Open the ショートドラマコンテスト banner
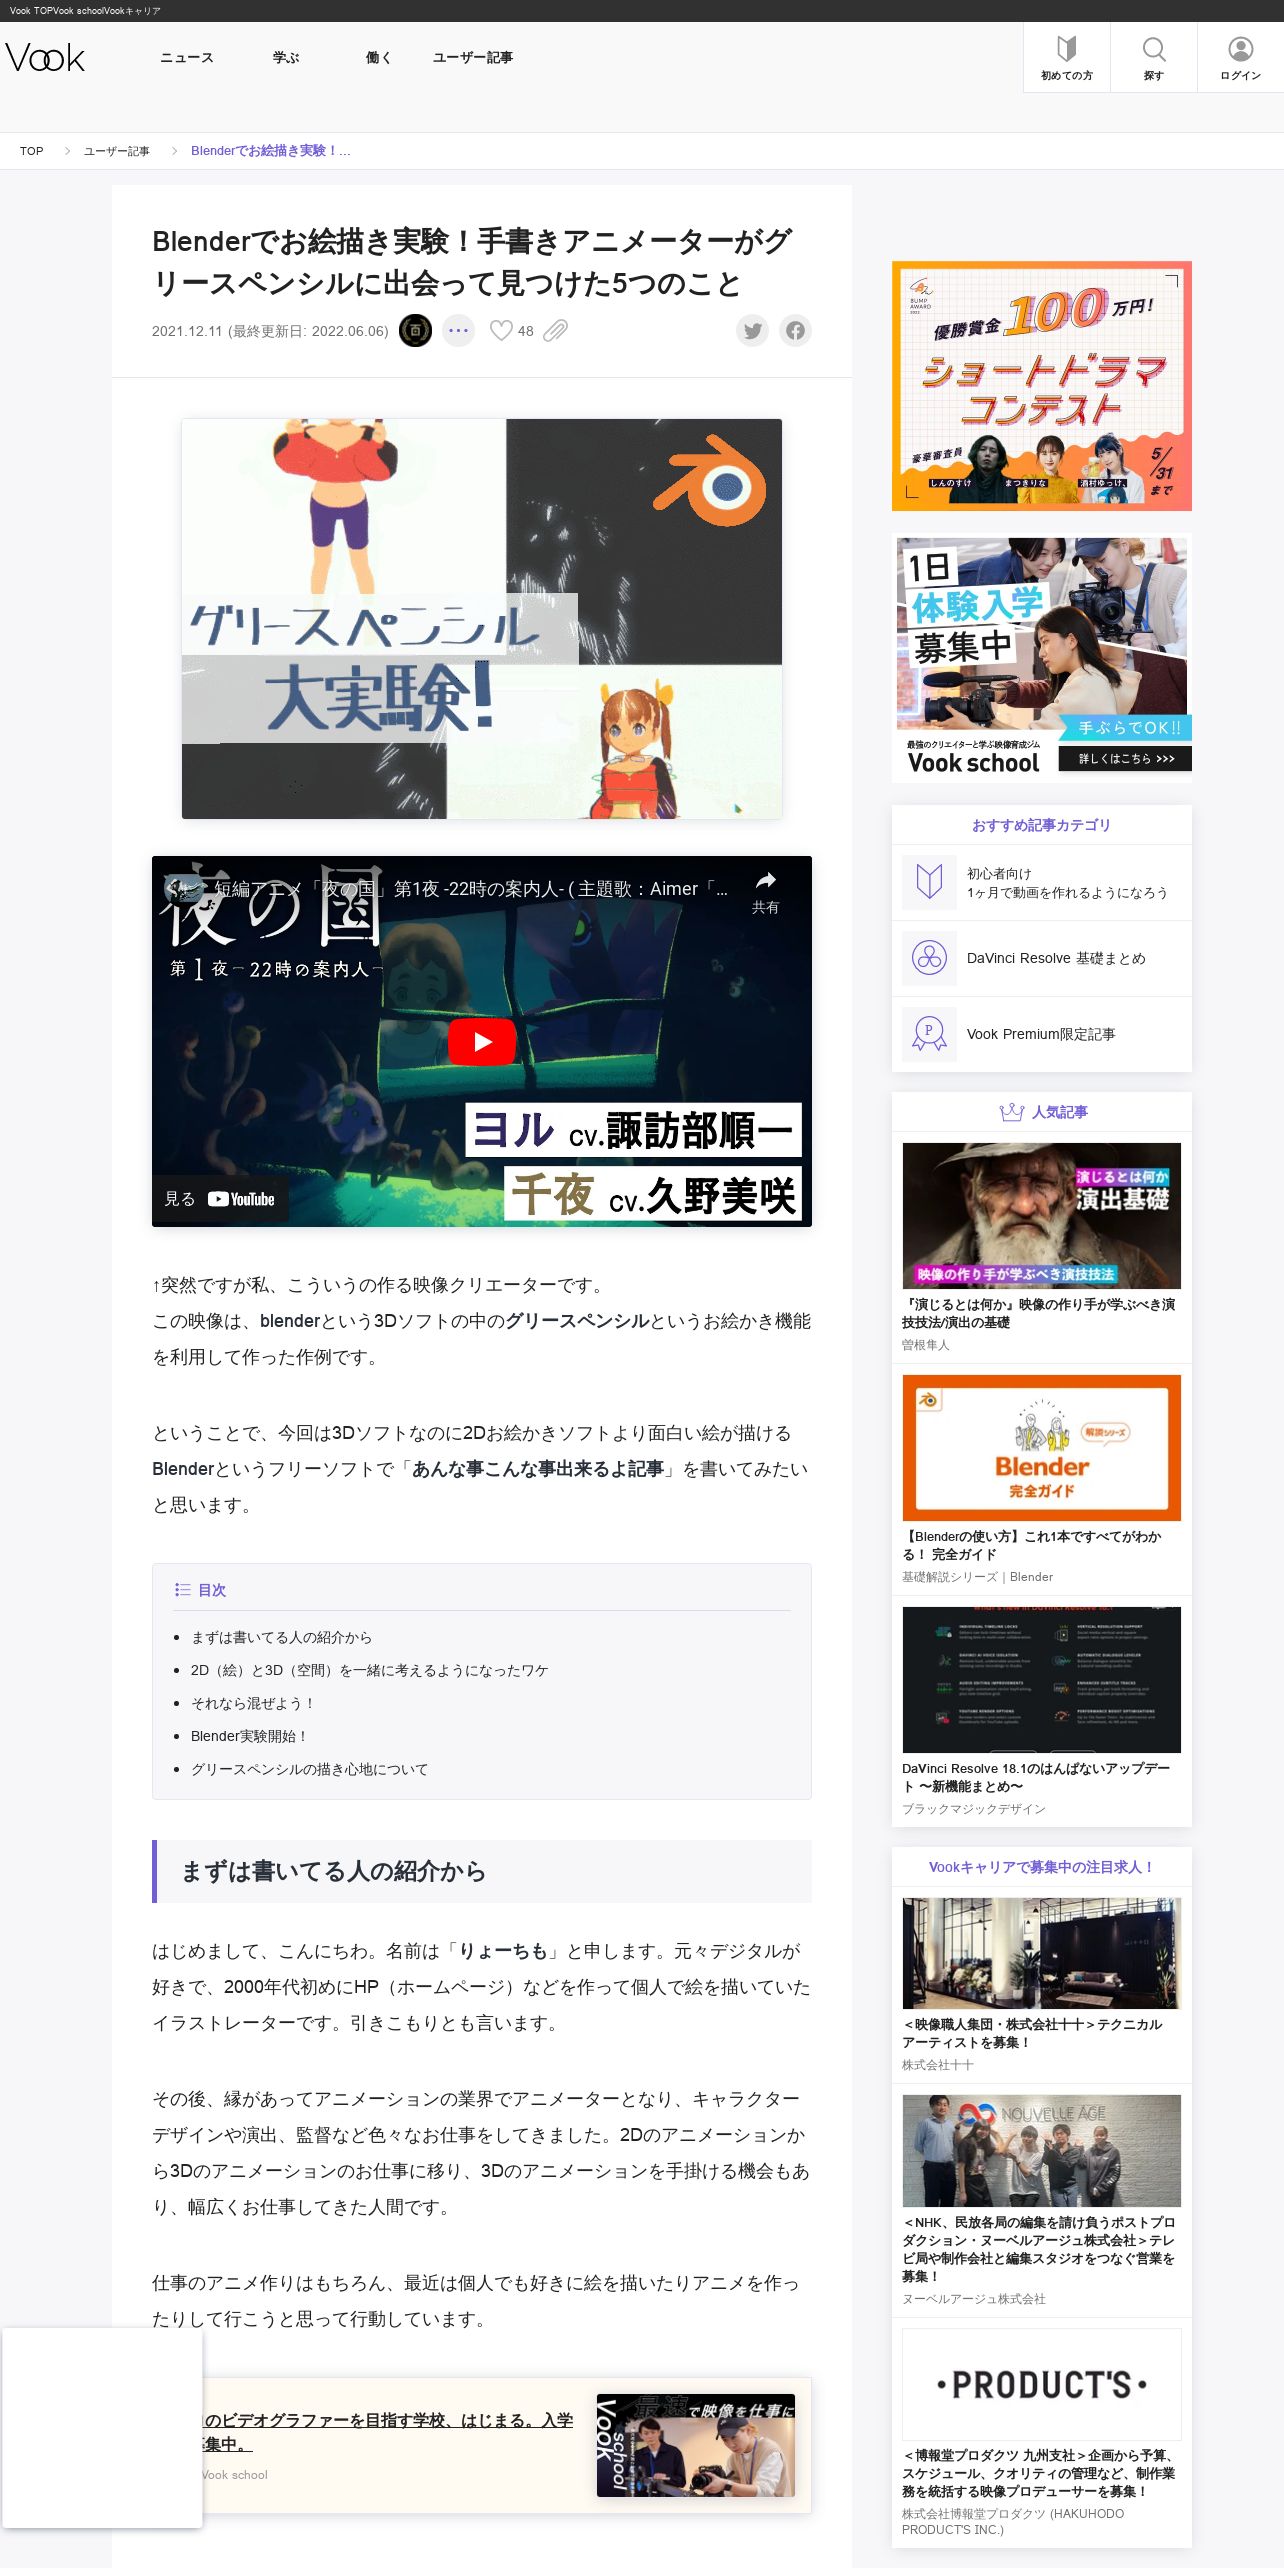1284x2568 pixels. tap(1041, 386)
